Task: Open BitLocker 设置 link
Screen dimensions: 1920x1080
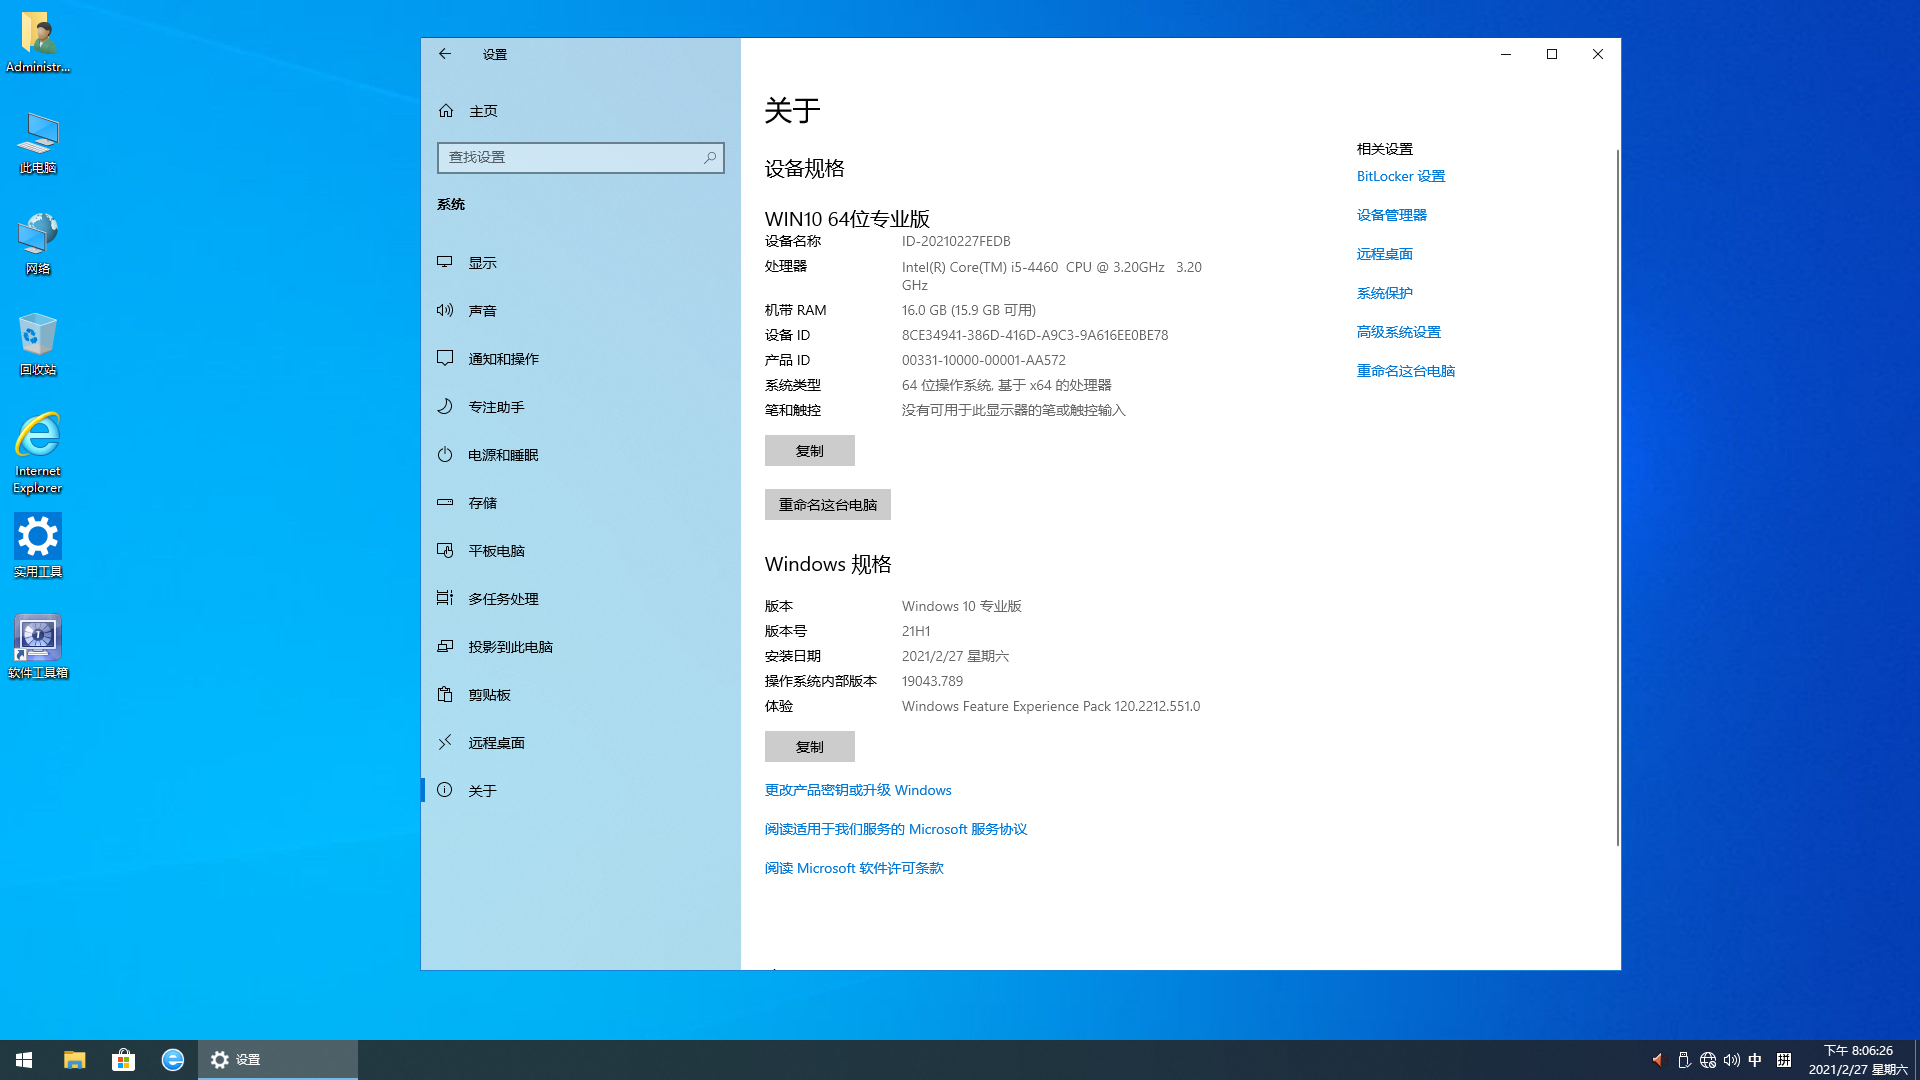Action: pyautogui.click(x=1401, y=176)
